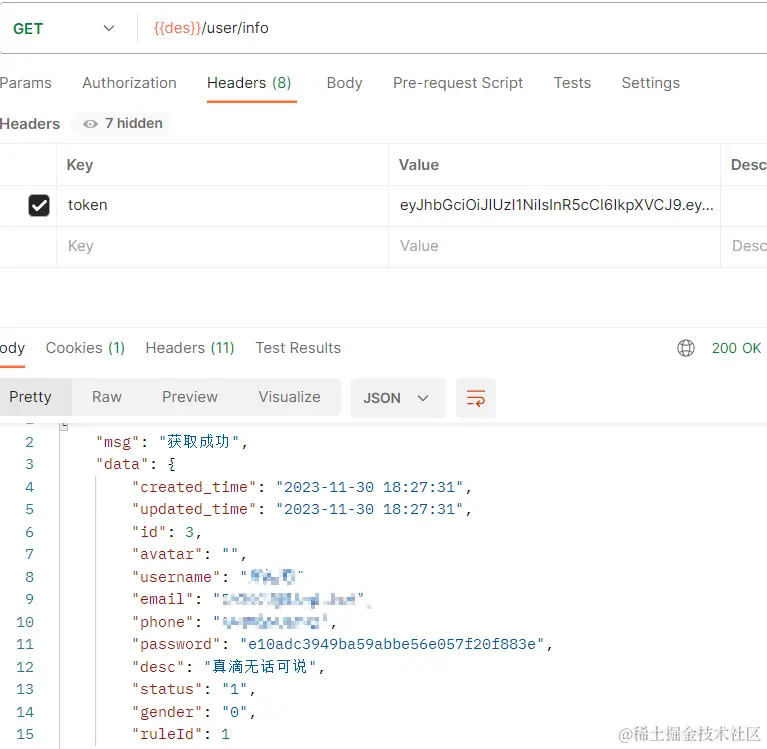The width and height of the screenshot is (767, 749).
Task: Click the empty Value input field
Action: (x=554, y=246)
